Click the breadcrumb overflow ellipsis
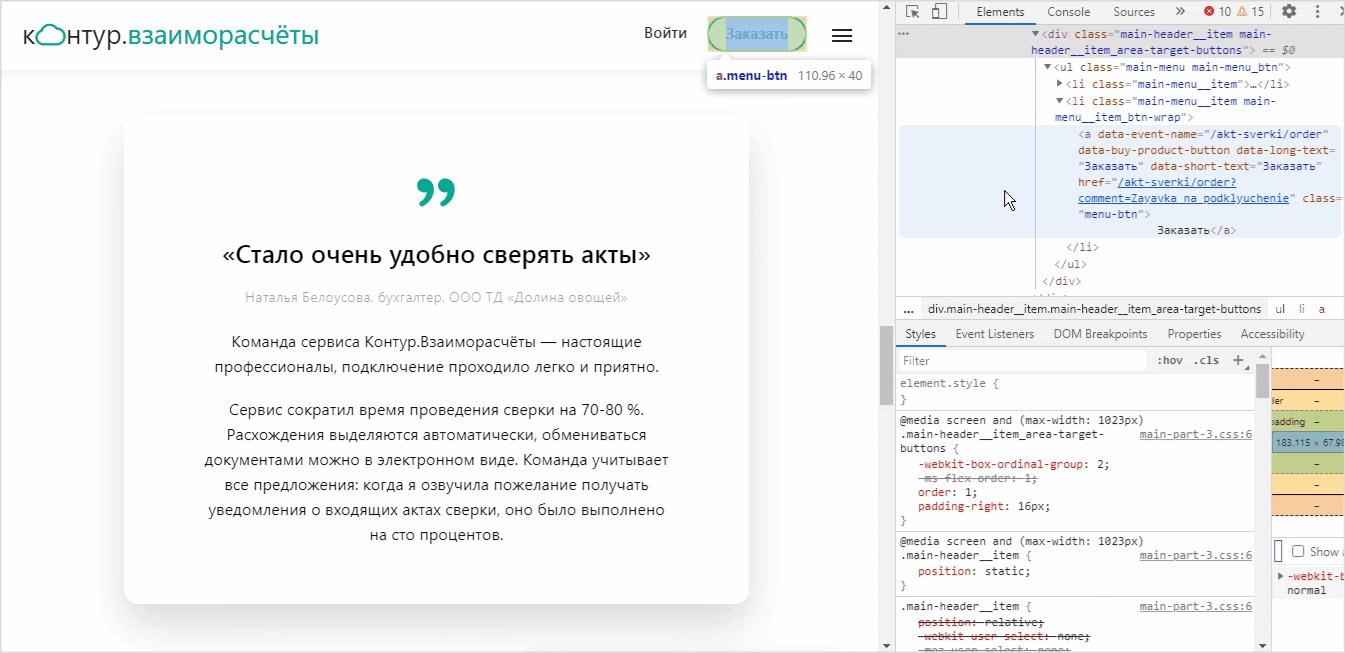 click(908, 310)
